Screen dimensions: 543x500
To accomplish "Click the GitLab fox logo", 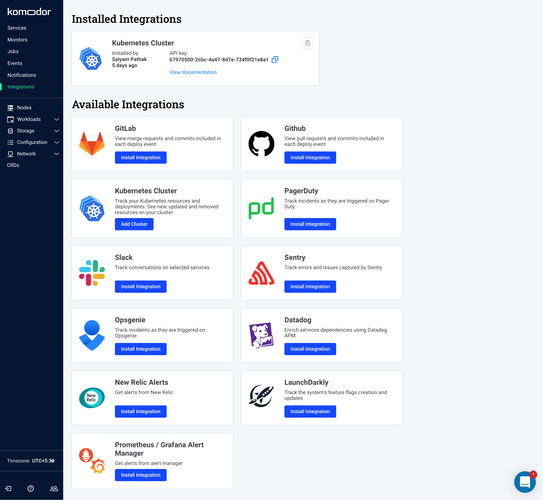I will (92, 144).
